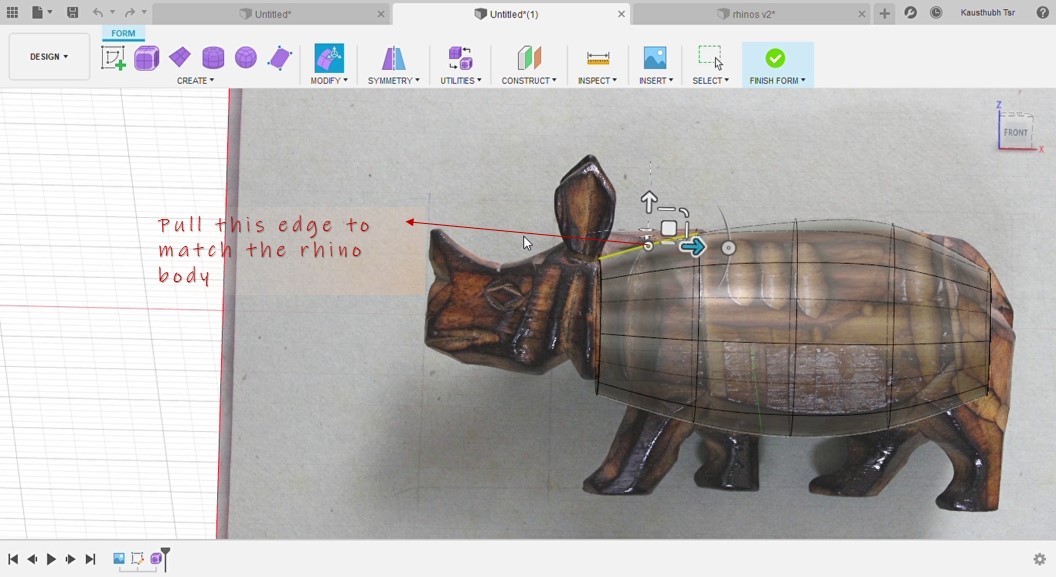Close the Untitled*(1) tab
Viewport: 1056px width, 577px height.
tap(621, 14)
